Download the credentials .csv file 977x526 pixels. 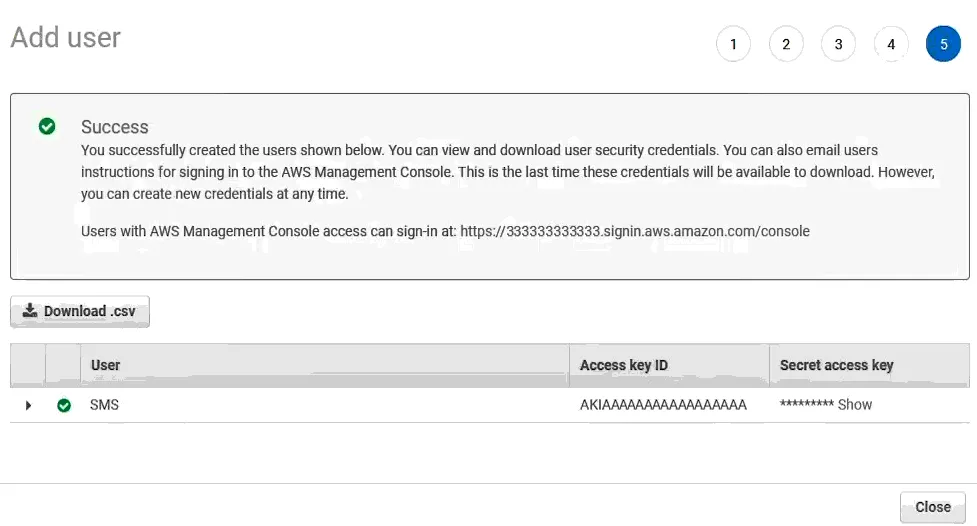click(x=80, y=311)
